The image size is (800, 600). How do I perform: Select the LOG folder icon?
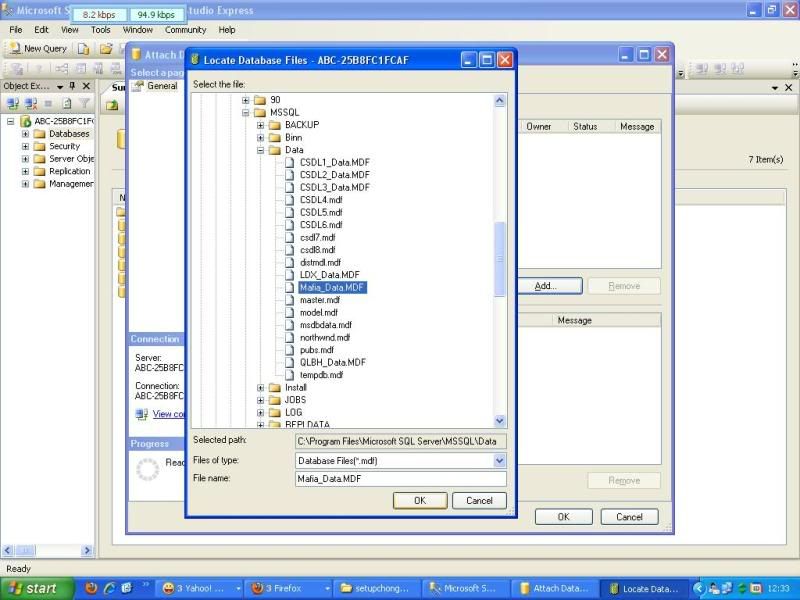coord(275,412)
